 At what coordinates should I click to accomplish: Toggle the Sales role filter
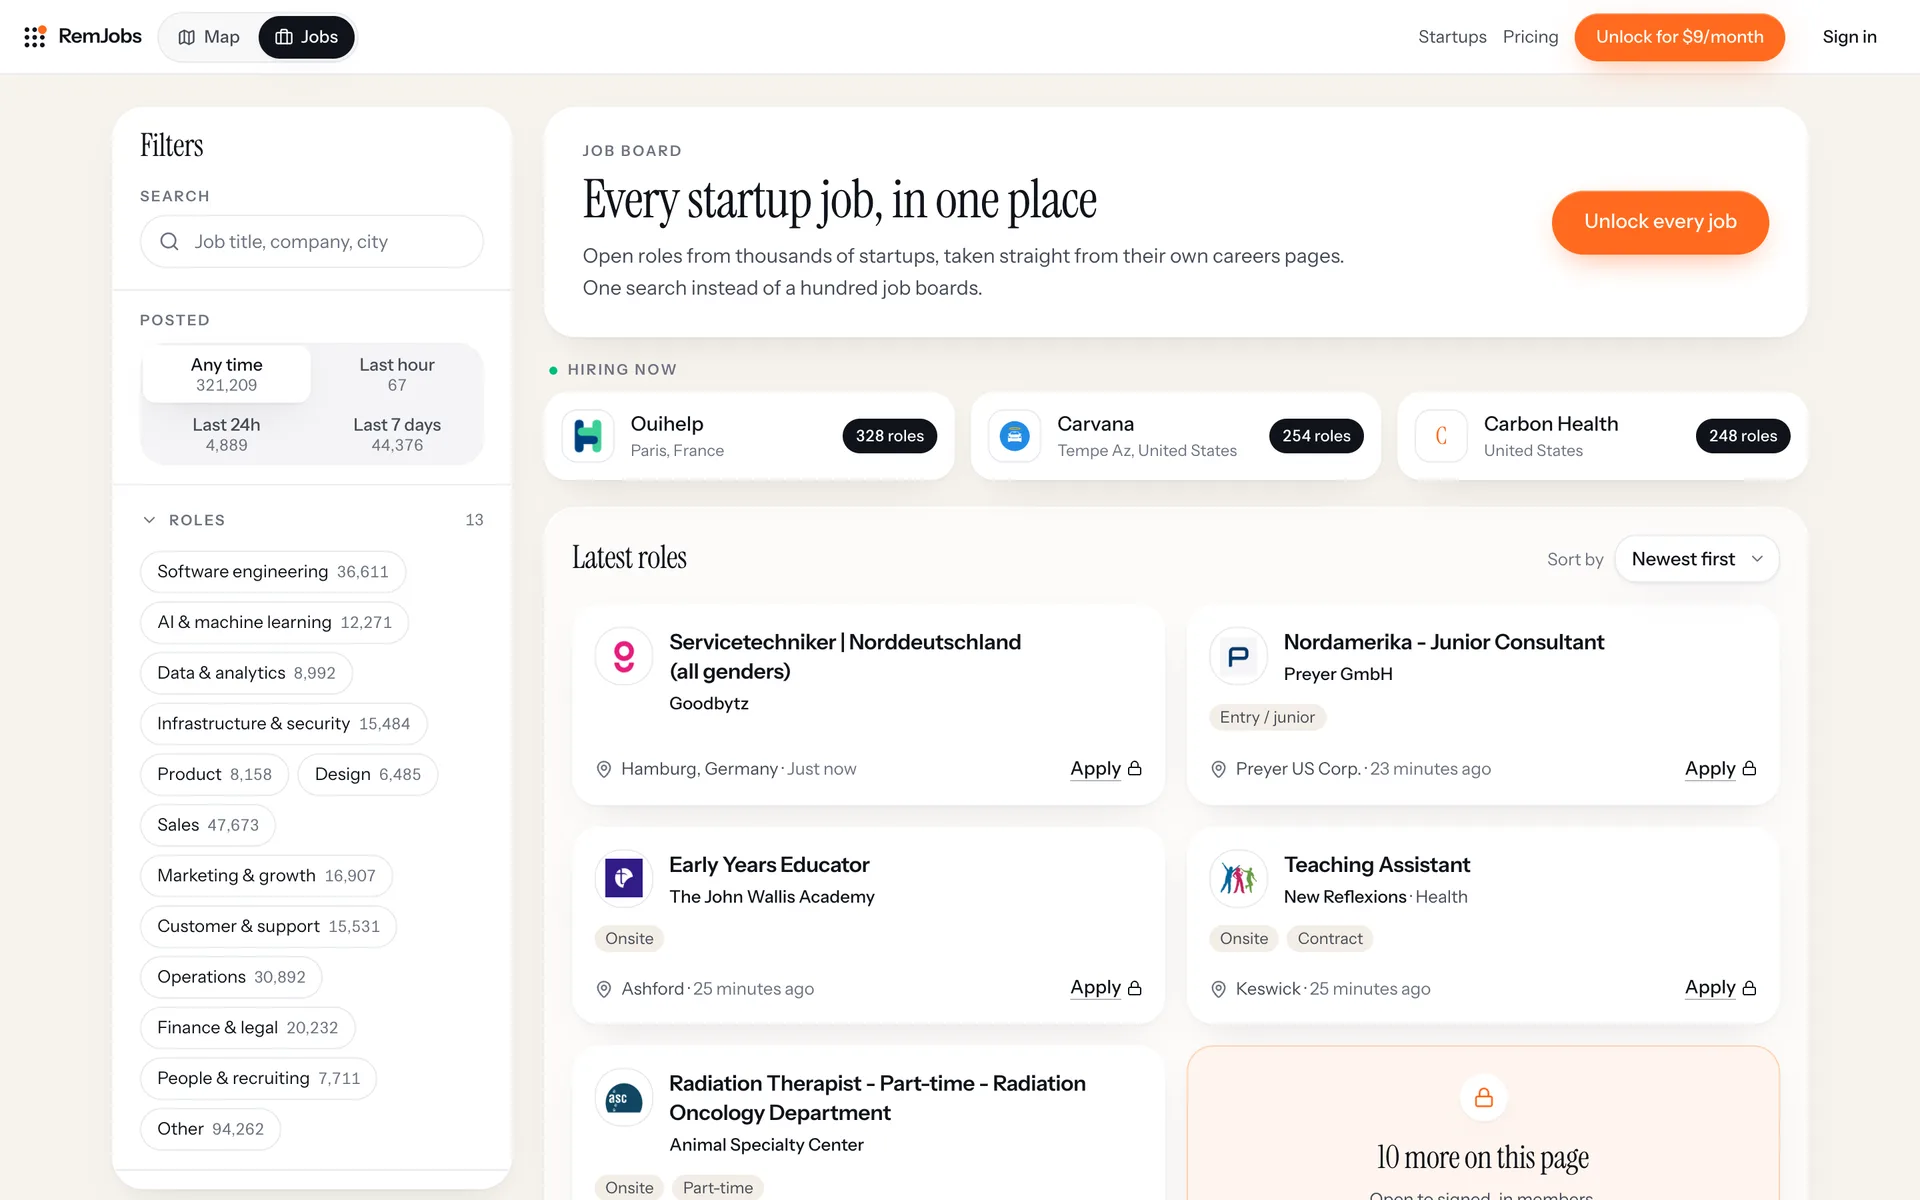tap(208, 825)
